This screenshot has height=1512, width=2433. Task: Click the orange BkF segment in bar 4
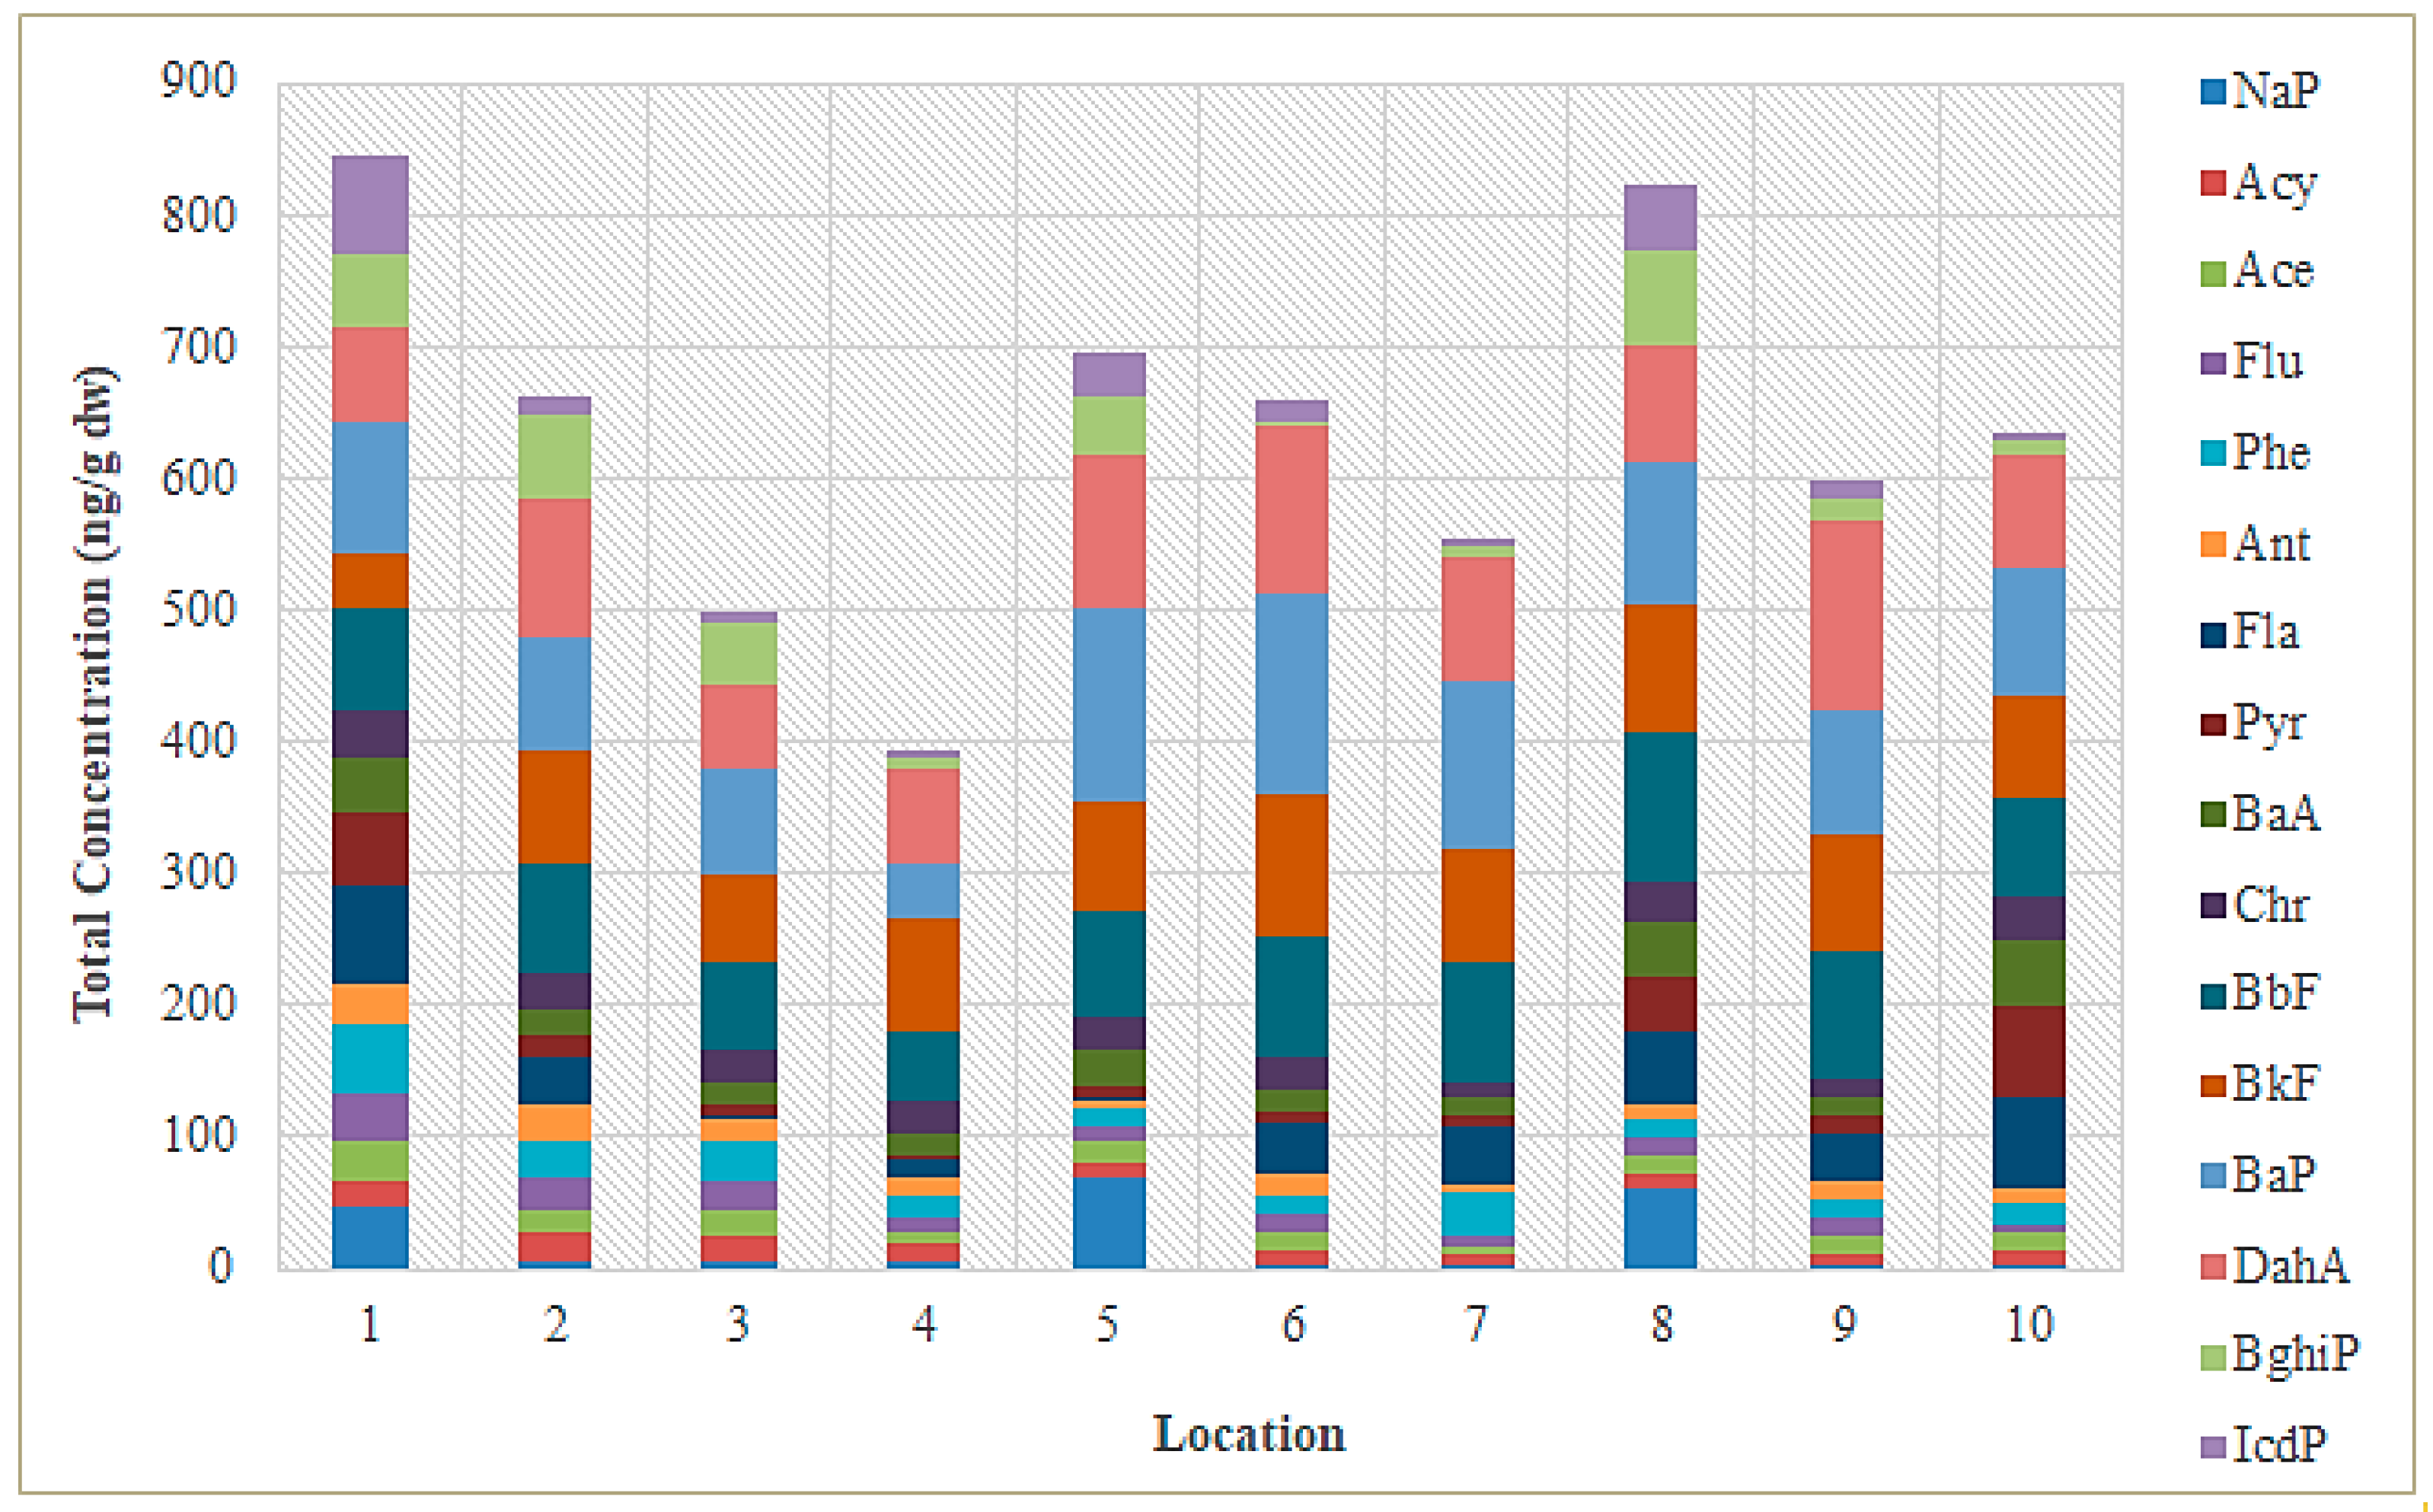click(x=923, y=974)
